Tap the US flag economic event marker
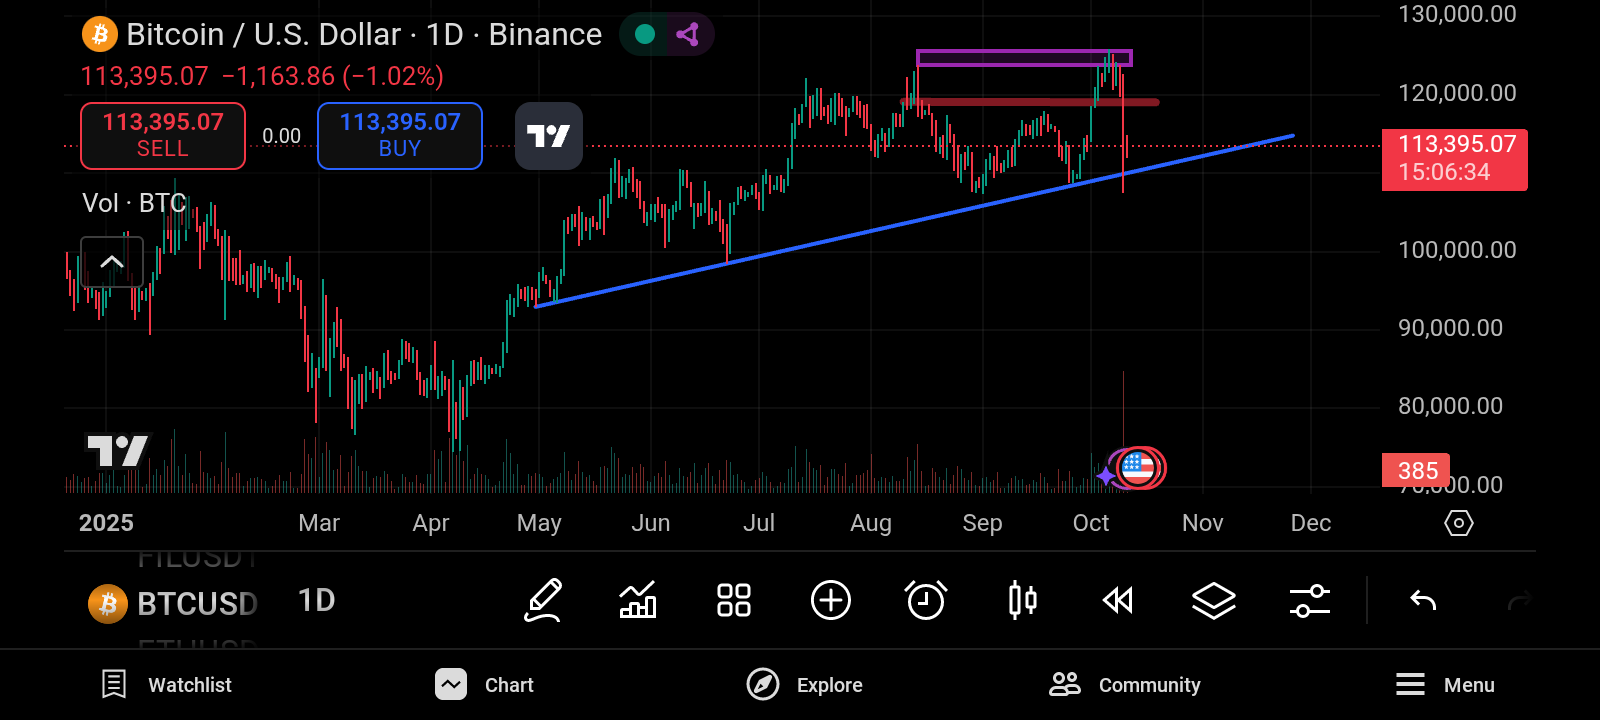The width and height of the screenshot is (1600, 720). [x=1138, y=468]
